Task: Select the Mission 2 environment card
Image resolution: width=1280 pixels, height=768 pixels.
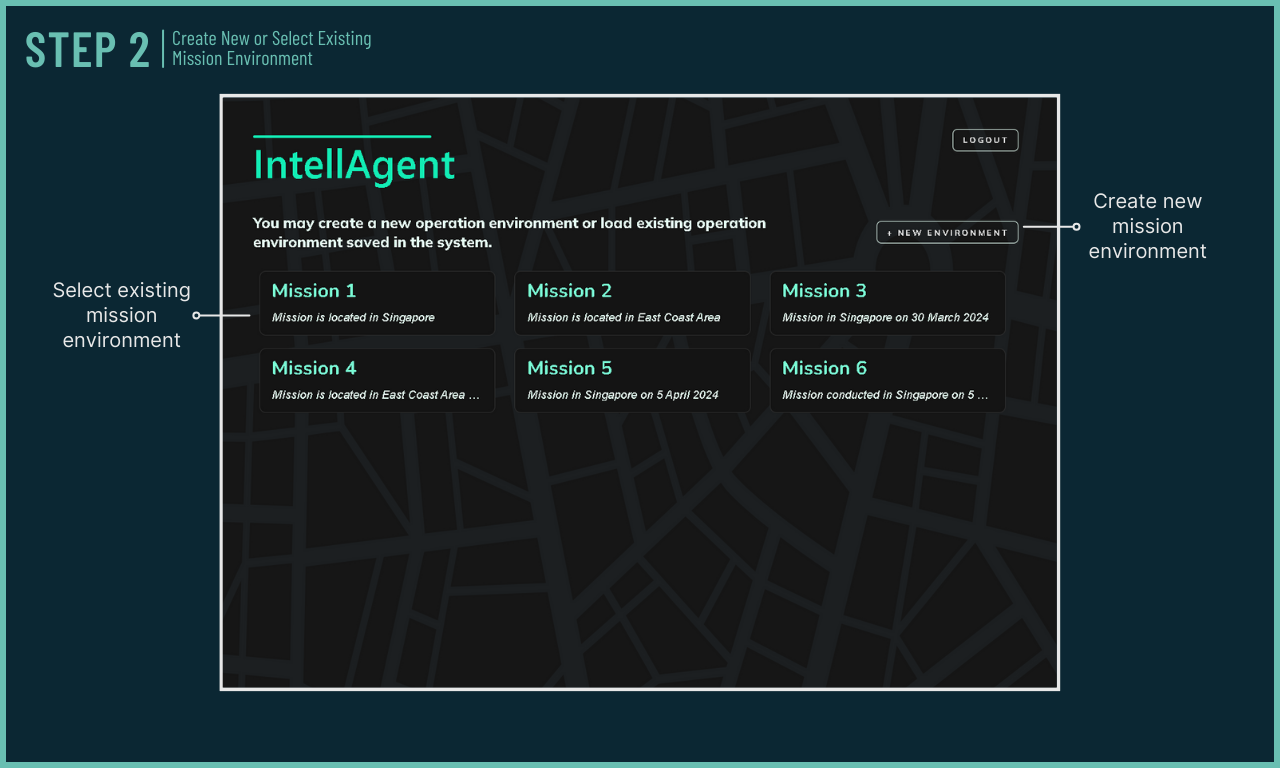Action: click(632, 303)
